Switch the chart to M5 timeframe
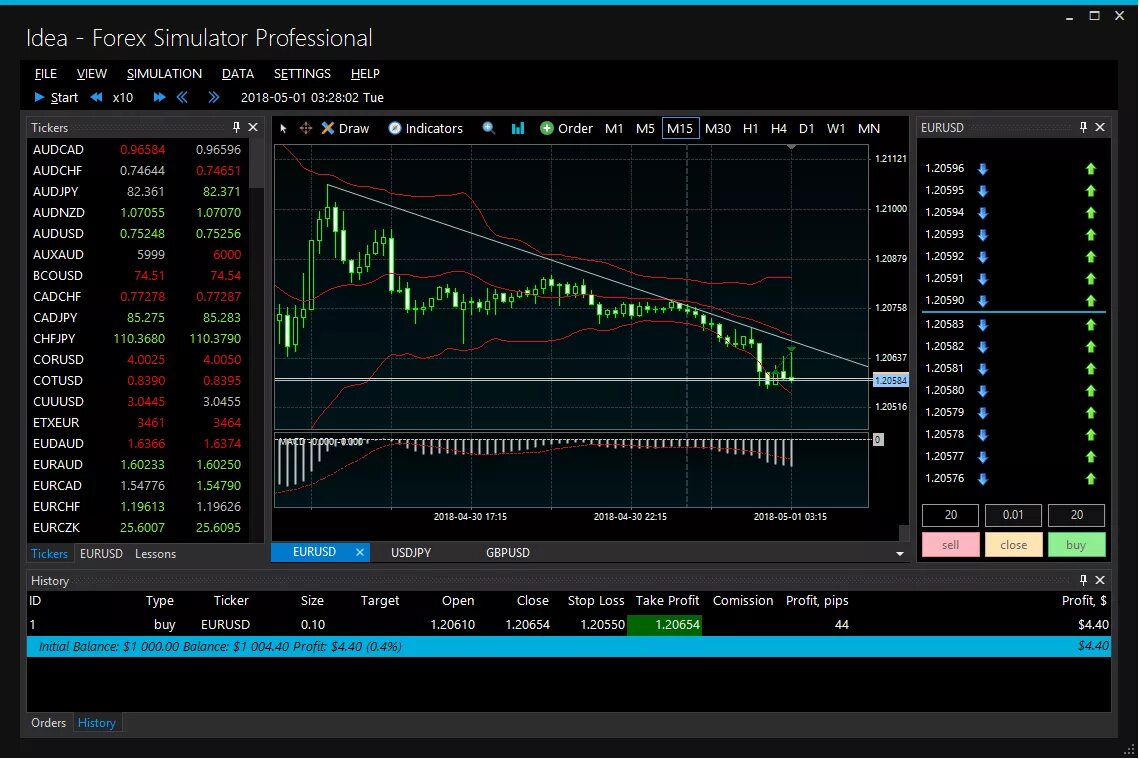Viewport: 1139px width, 759px height. (x=645, y=129)
